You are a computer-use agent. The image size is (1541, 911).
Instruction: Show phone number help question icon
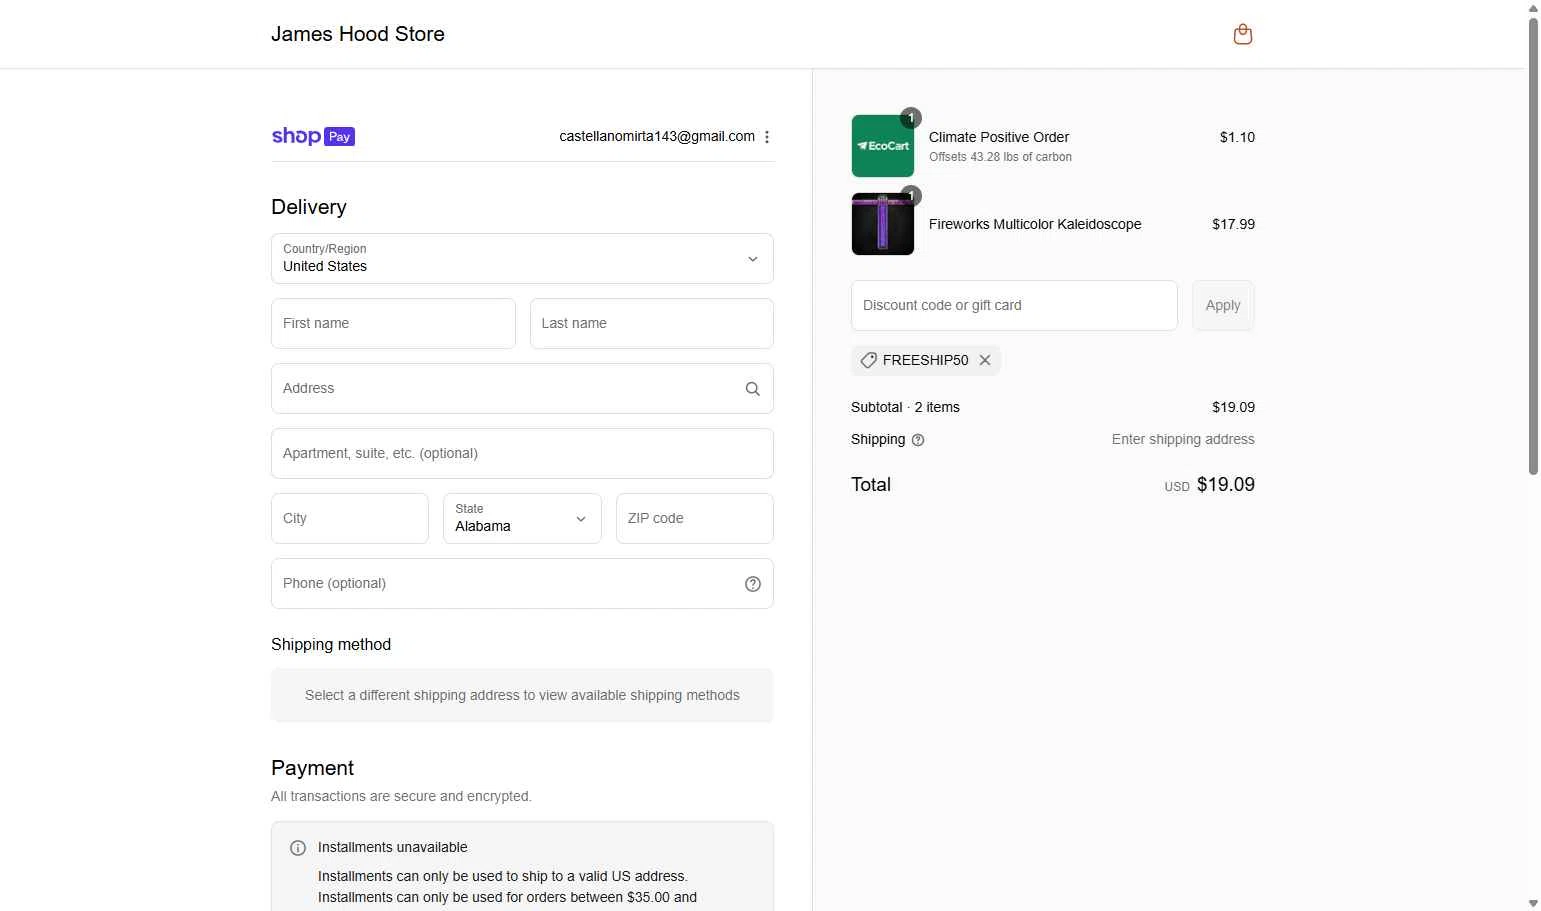tap(753, 584)
